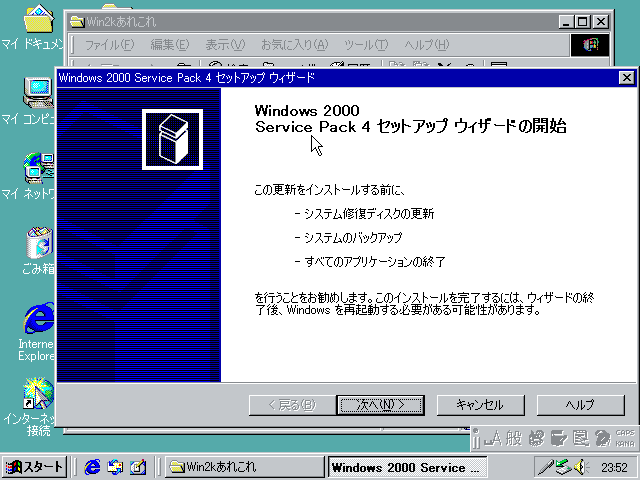This screenshot has height=480, width=640.
Task: Click the wizard title bar text
Action: click(187, 78)
